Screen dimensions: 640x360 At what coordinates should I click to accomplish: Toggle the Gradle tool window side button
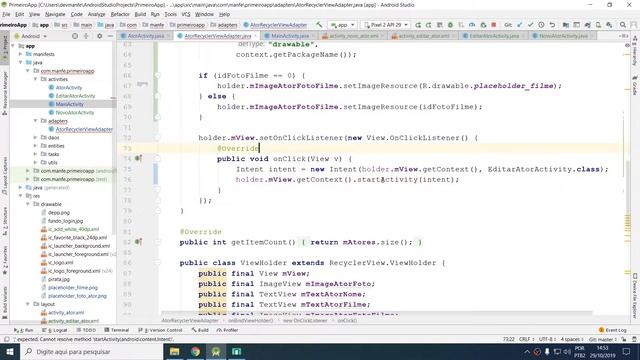635,85
